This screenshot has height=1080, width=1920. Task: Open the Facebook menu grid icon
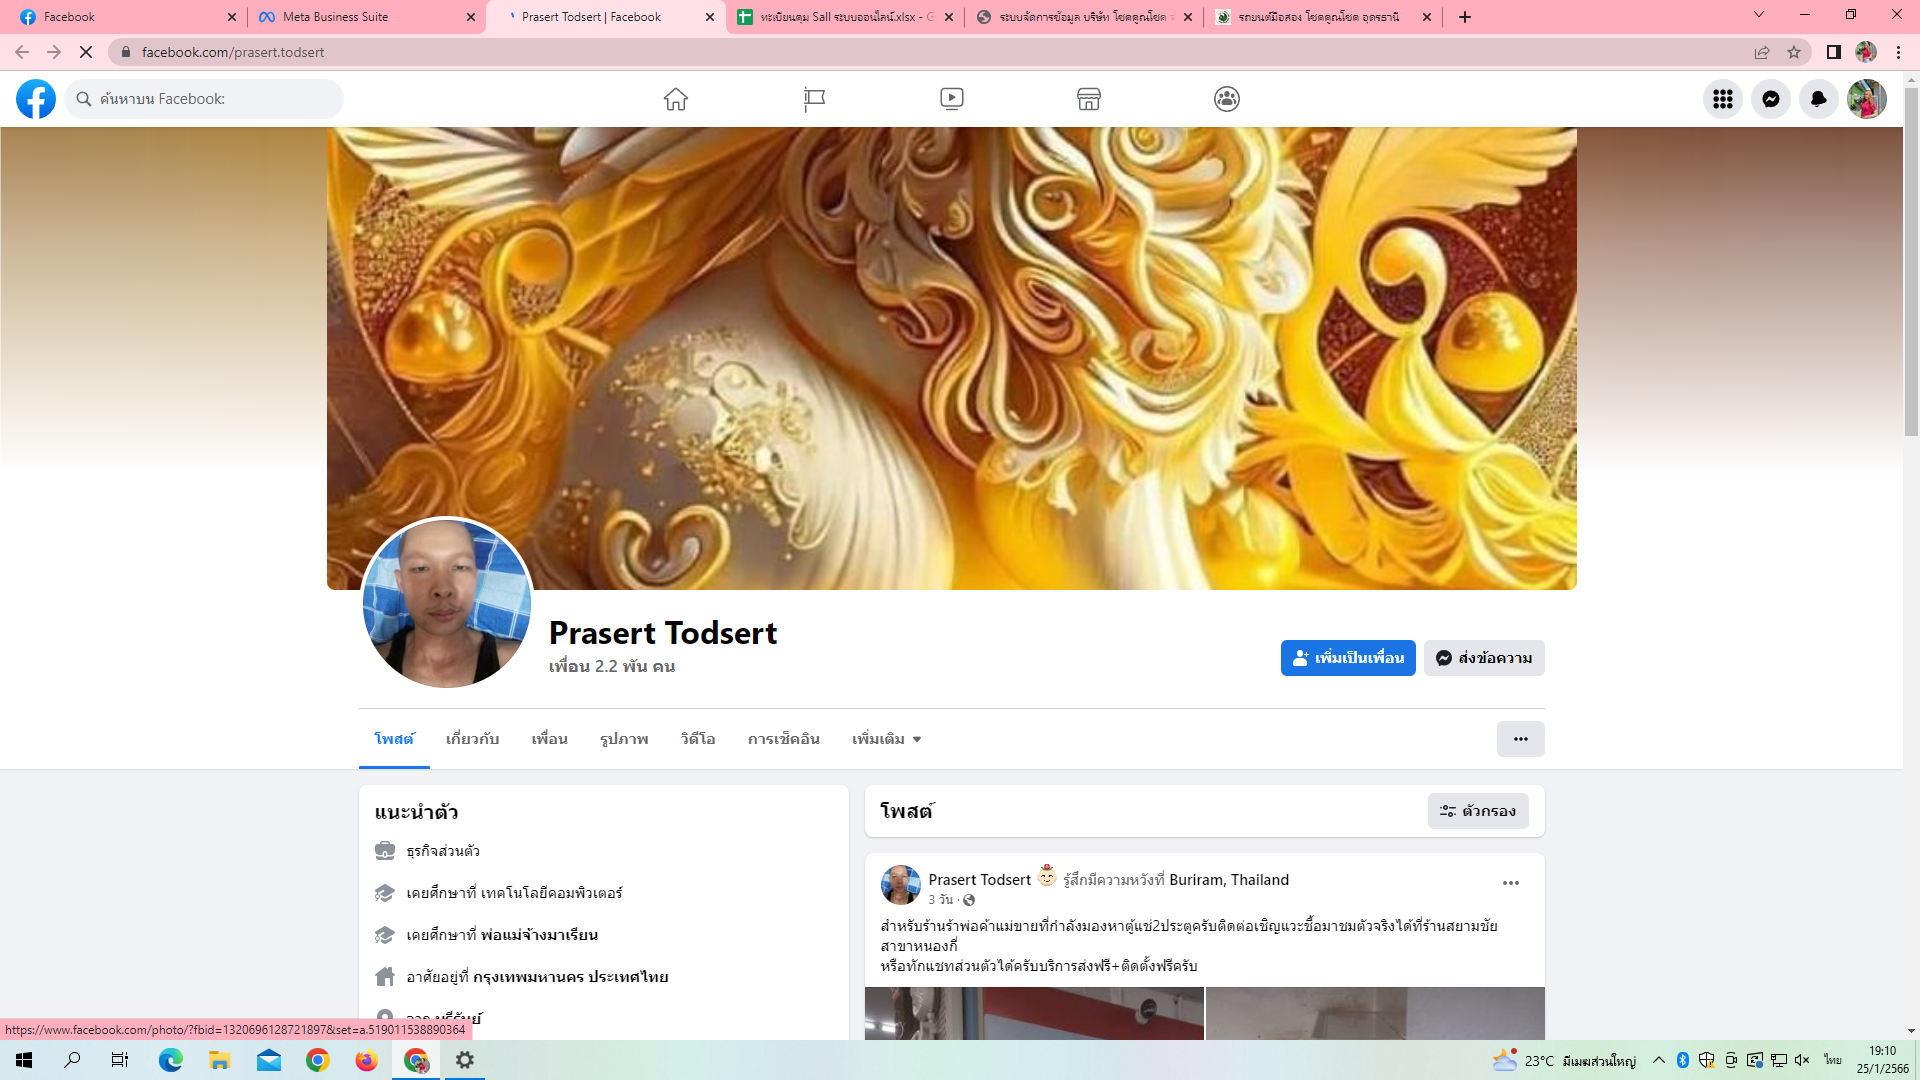pyautogui.click(x=1722, y=99)
